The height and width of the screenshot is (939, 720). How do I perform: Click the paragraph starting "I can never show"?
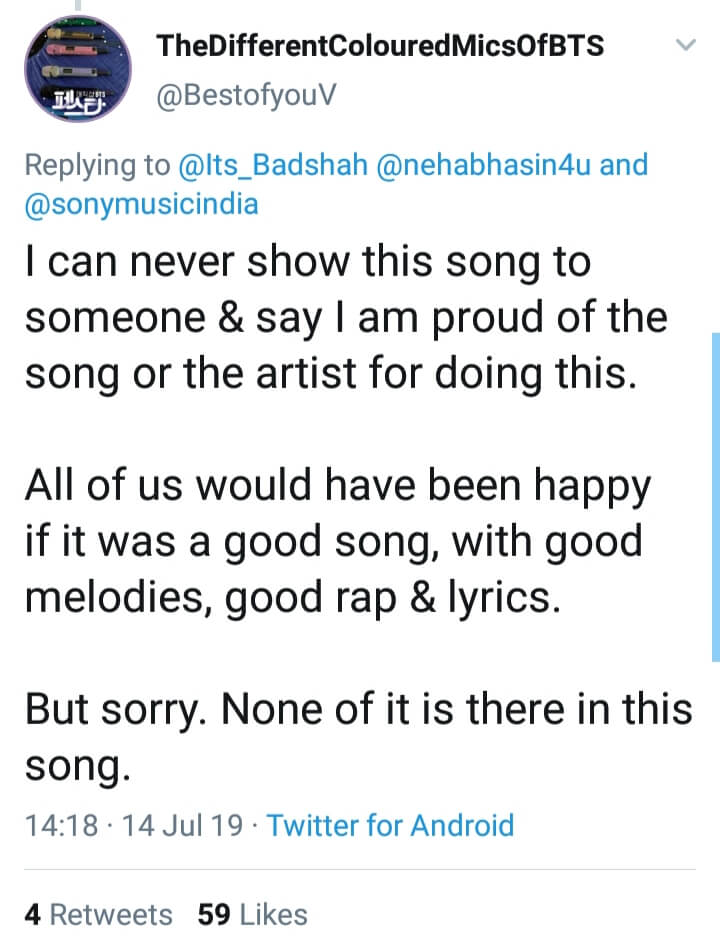tap(345, 320)
